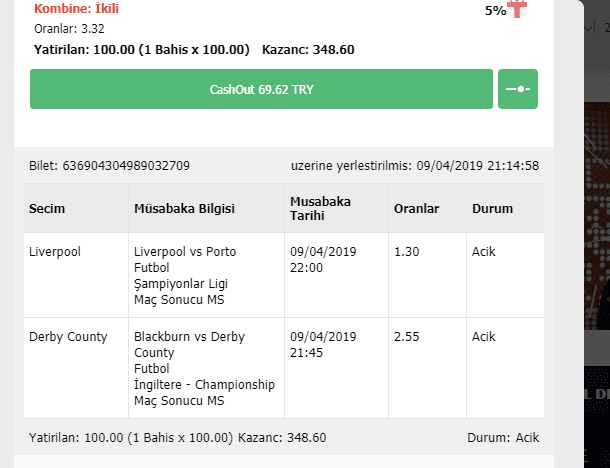The image size is (610, 468).
Task: Click the Durum column header
Action: pos(492,209)
